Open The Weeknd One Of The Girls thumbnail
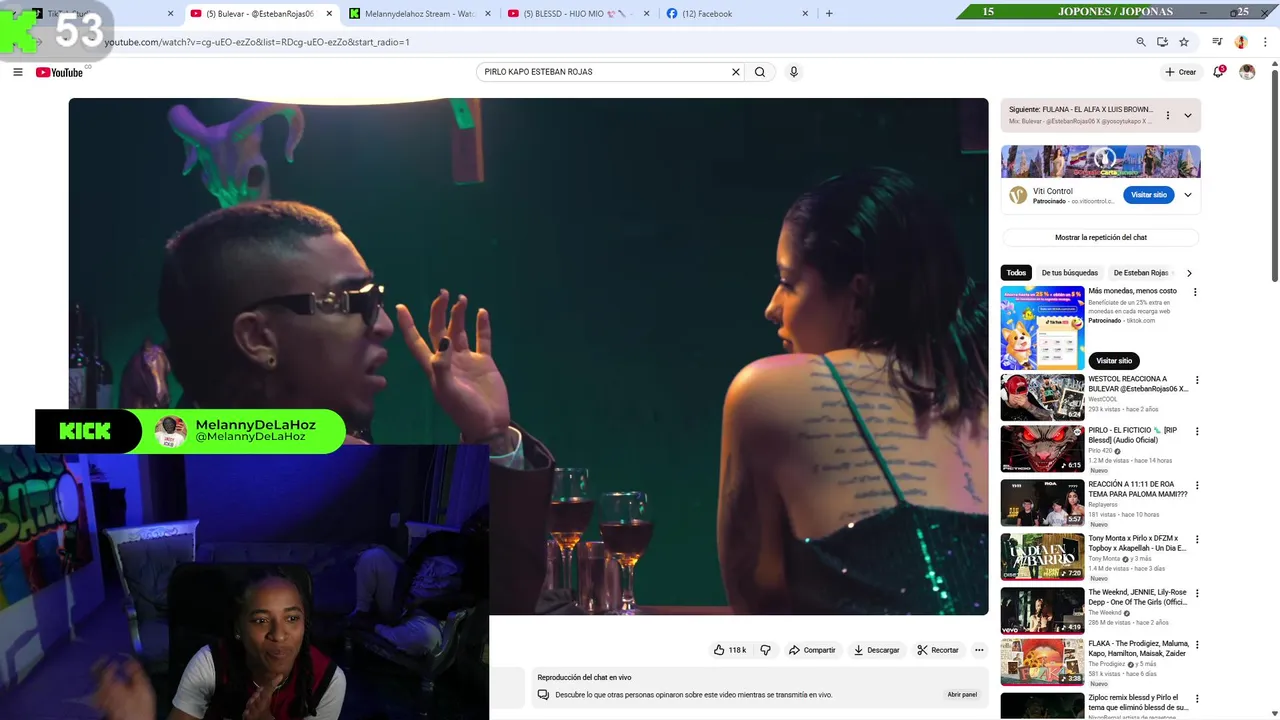The width and height of the screenshot is (1280, 720). pos(1043,611)
